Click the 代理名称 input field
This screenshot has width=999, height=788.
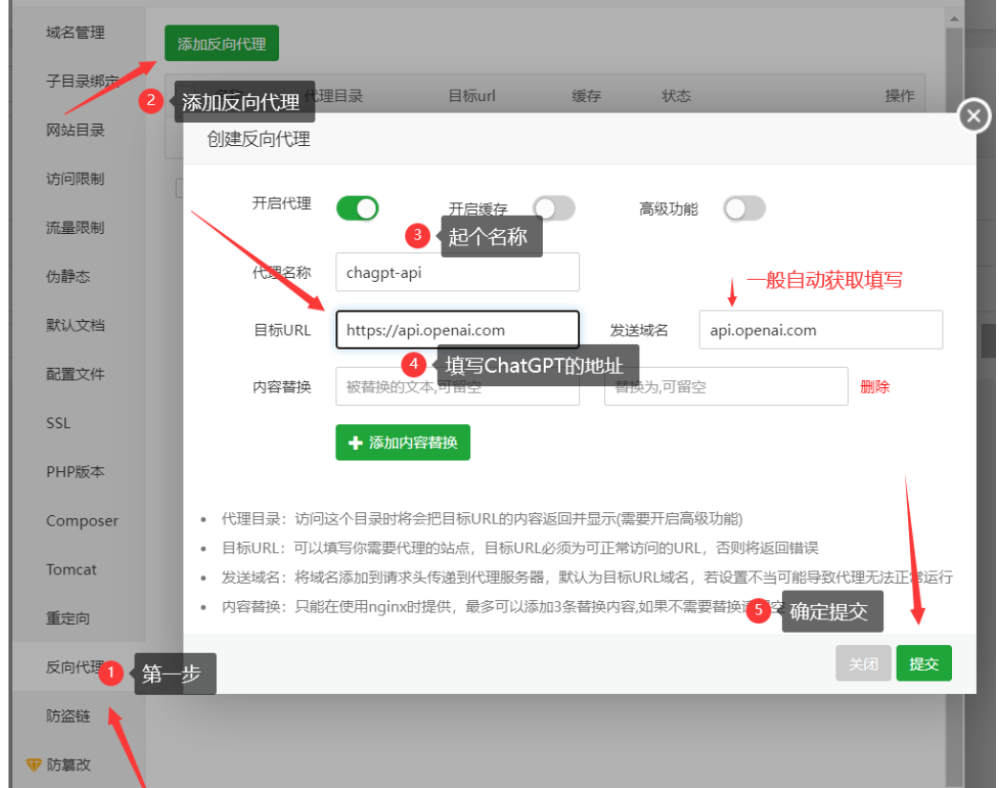(457, 272)
